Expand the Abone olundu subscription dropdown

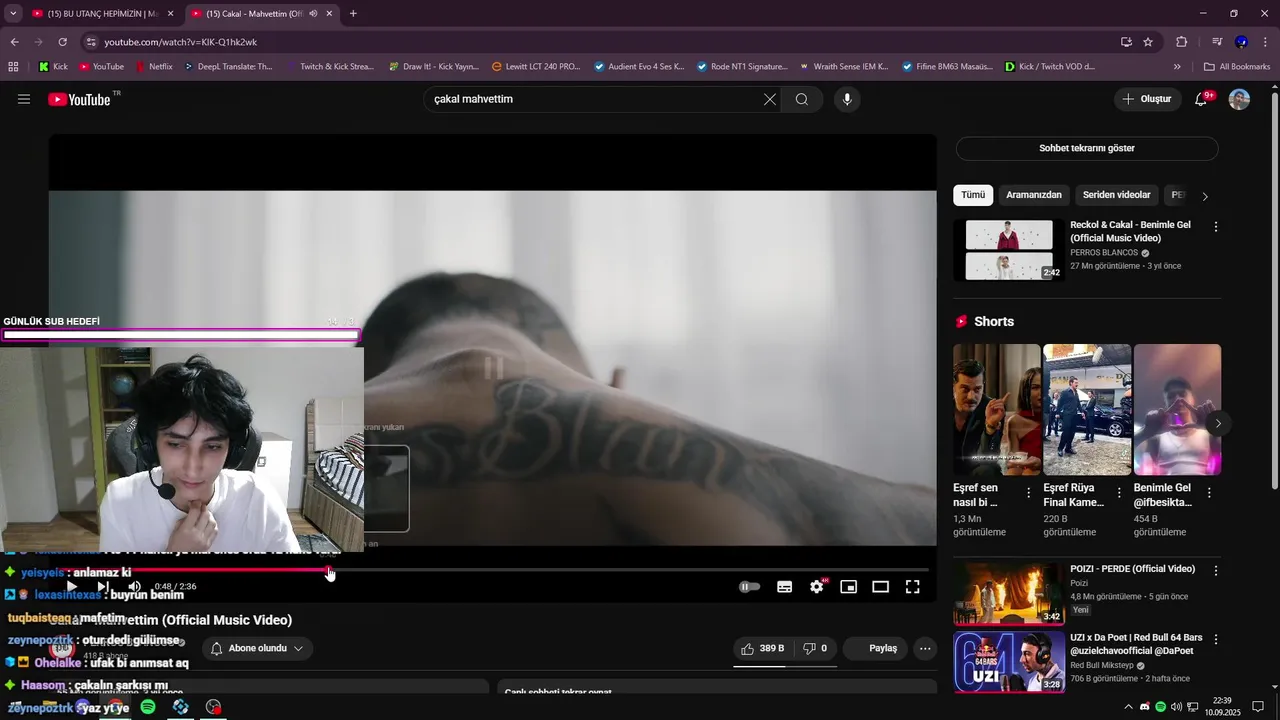point(258,648)
